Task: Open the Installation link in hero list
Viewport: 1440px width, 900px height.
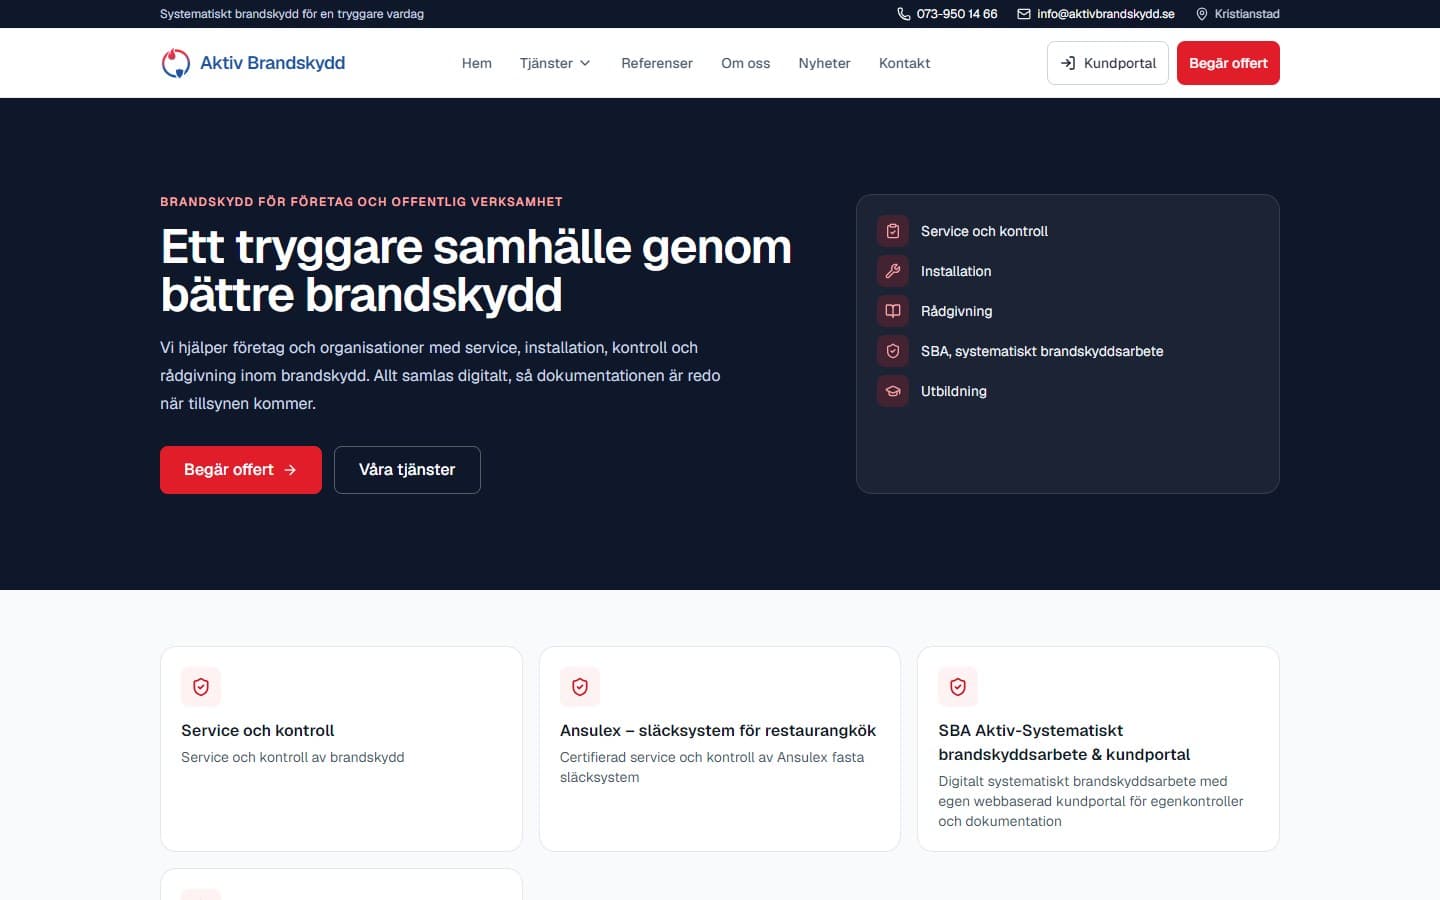Action: (956, 271)
